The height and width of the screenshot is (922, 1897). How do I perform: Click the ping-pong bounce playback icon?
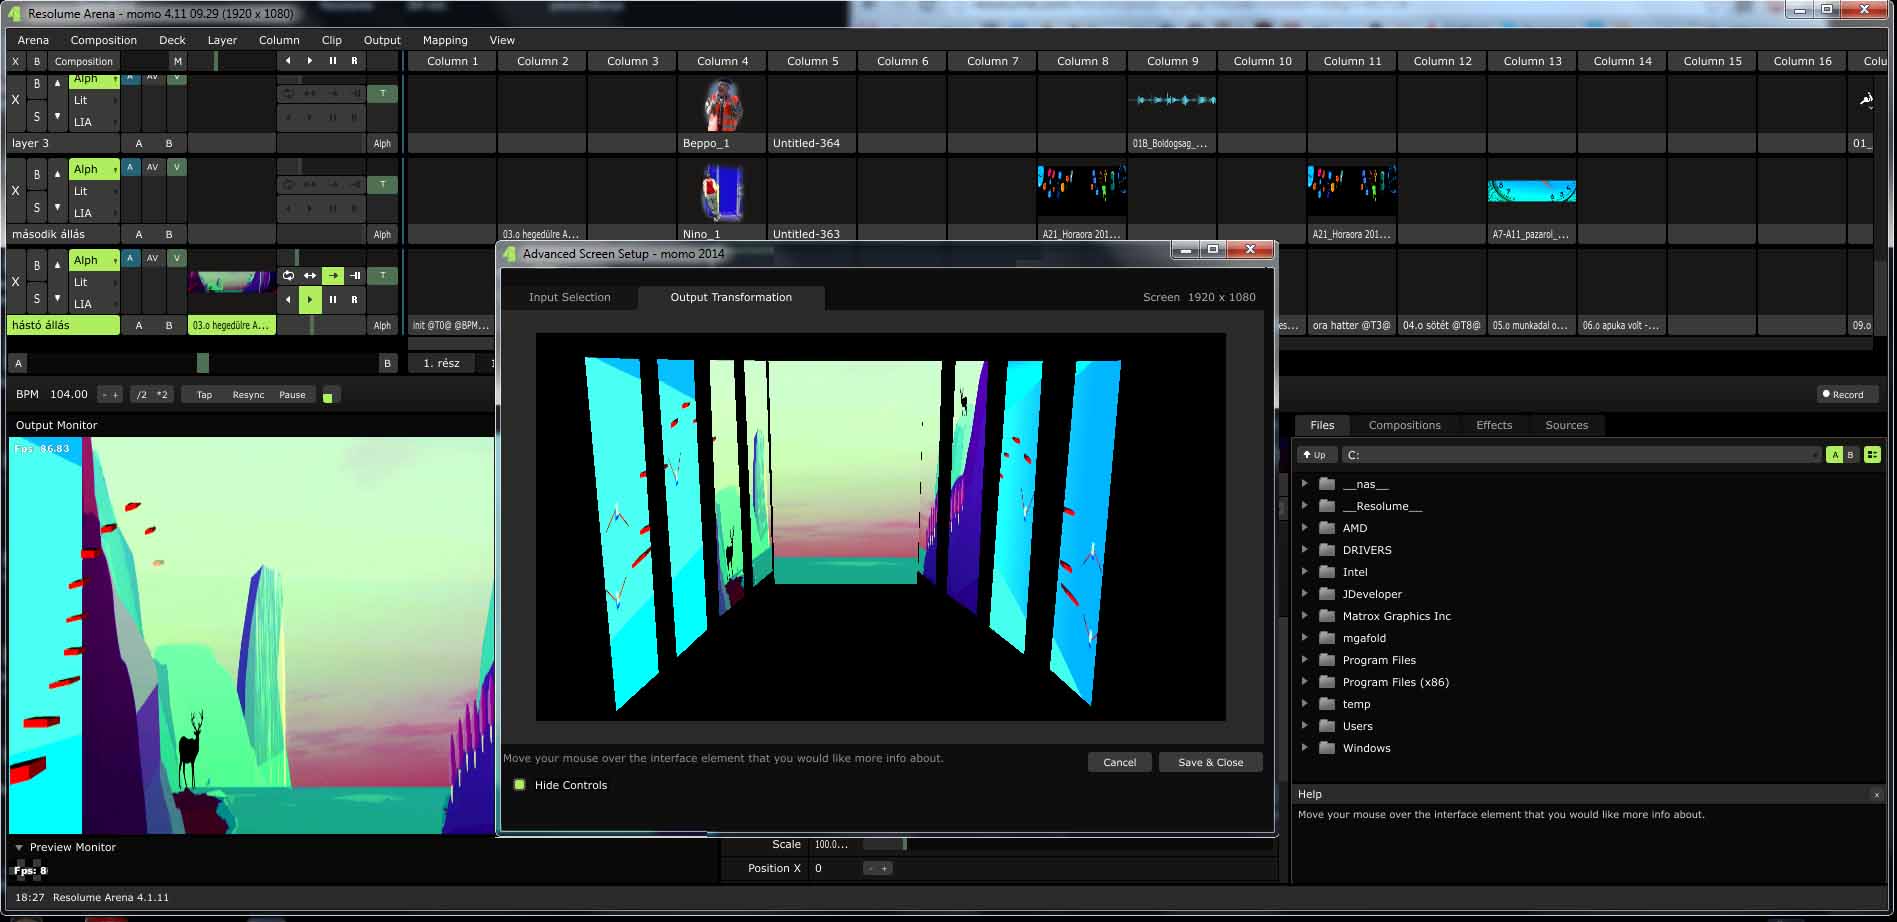310,275
